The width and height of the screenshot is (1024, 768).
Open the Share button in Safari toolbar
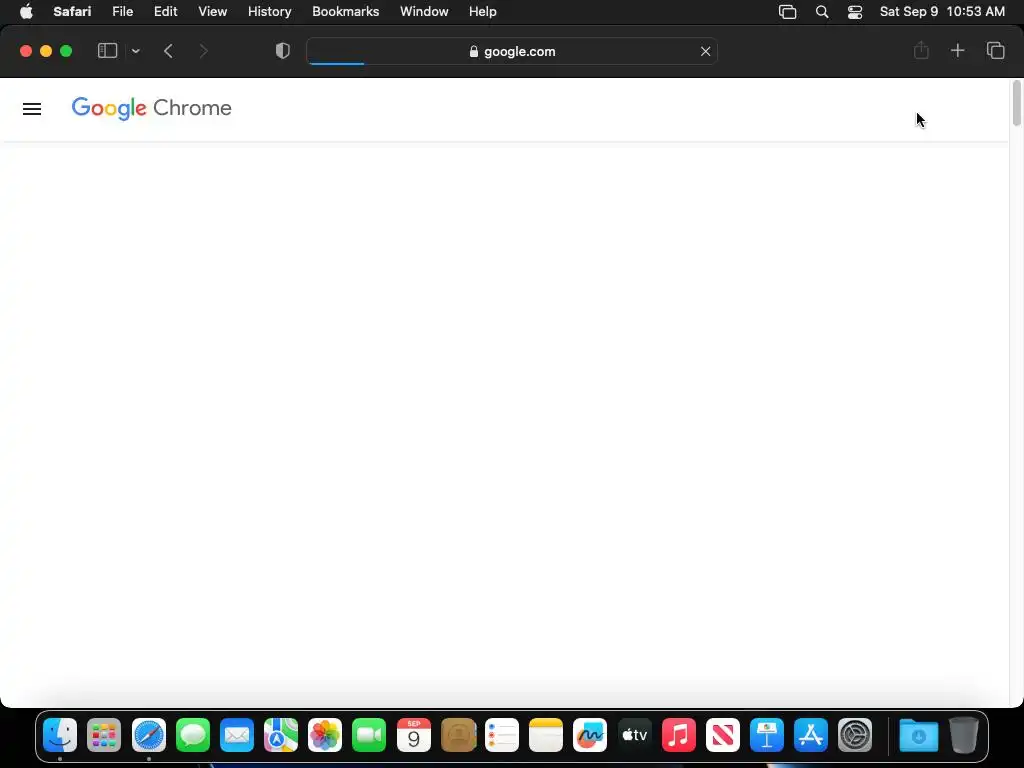click(x=921, y=50)
